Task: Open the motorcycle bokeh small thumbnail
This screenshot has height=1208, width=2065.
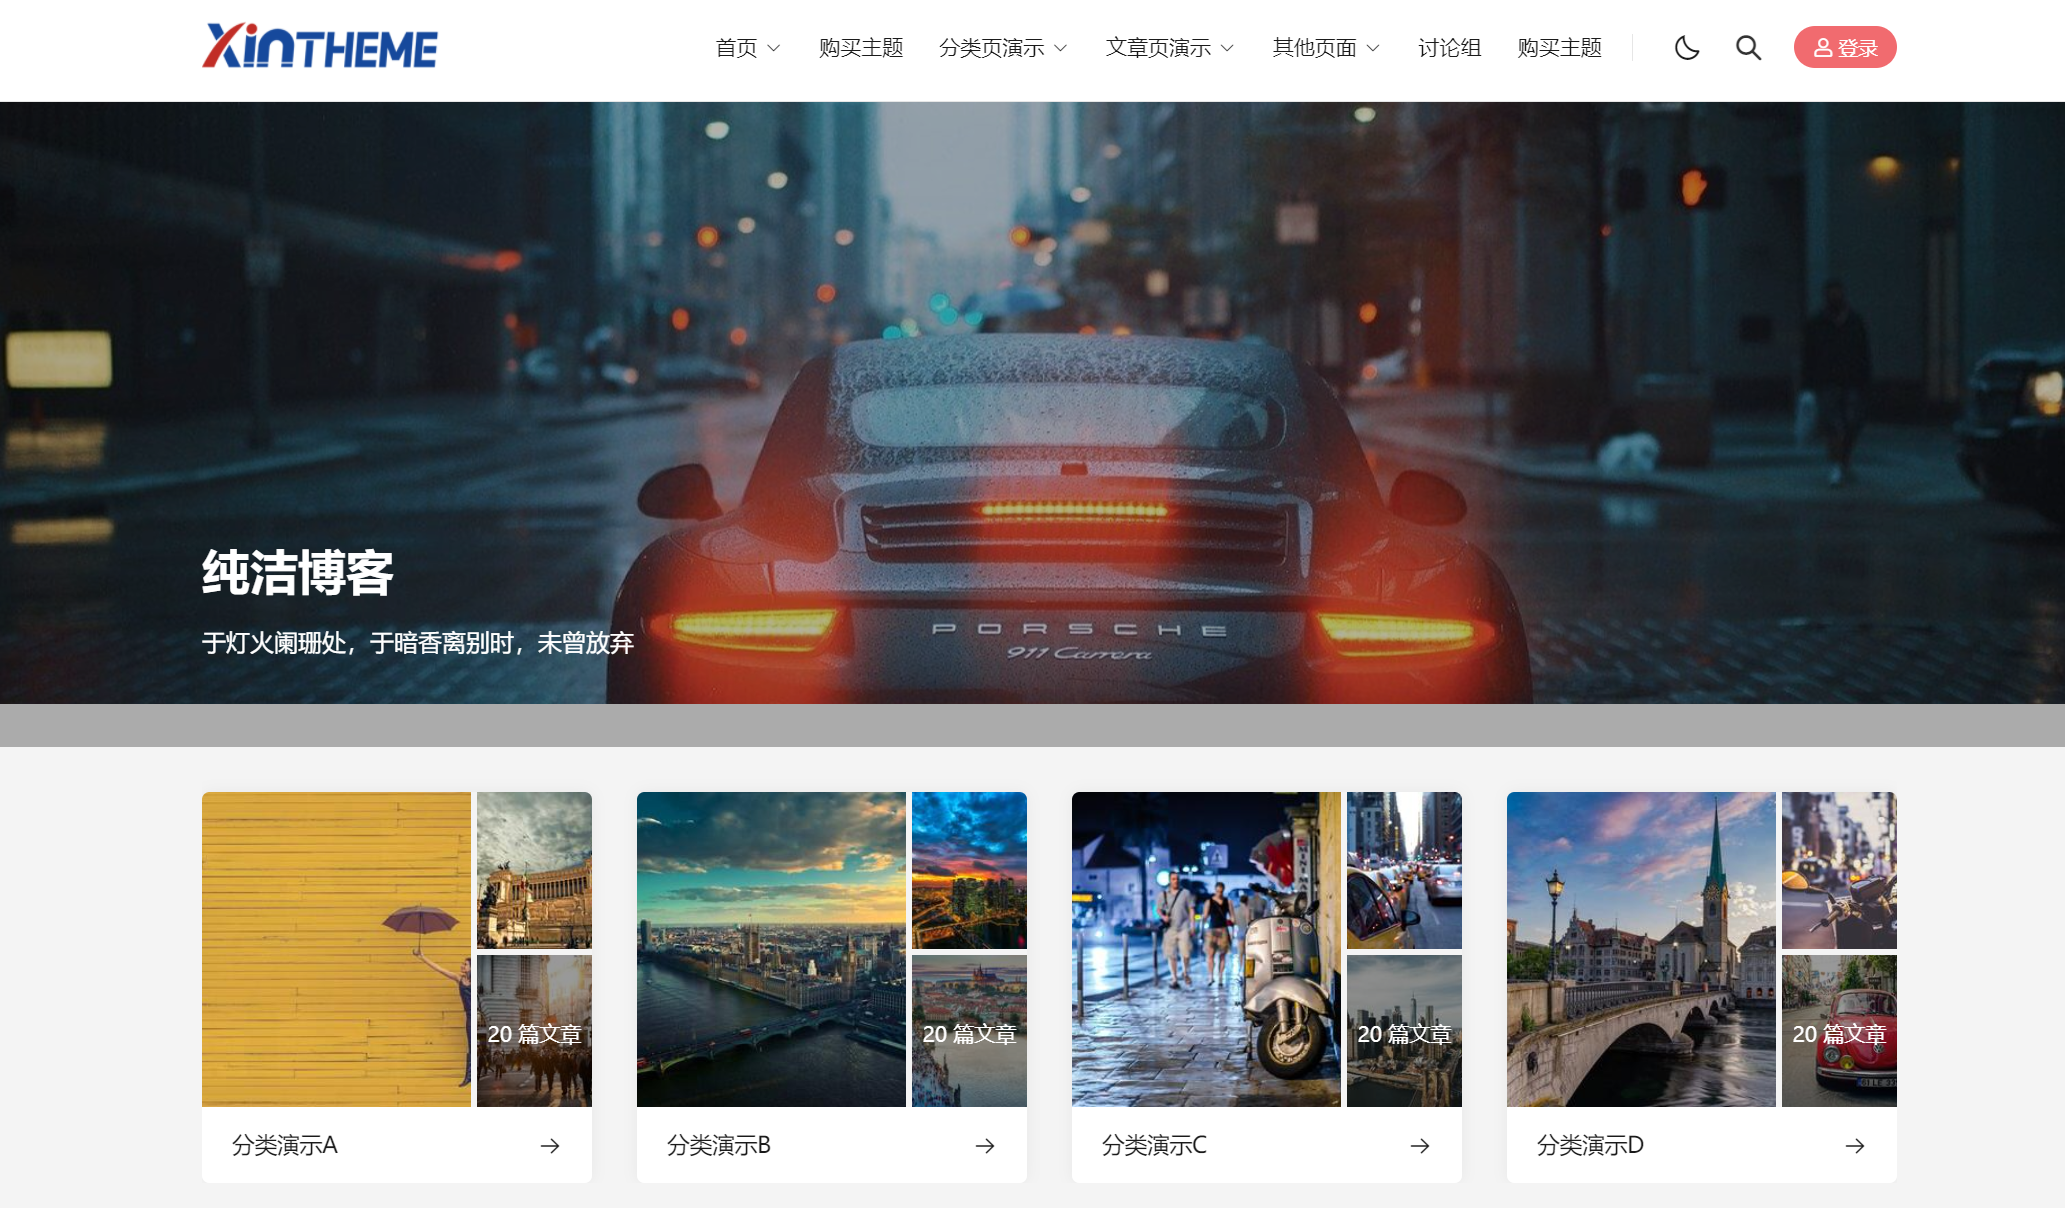Action: tap(1839, 870)
